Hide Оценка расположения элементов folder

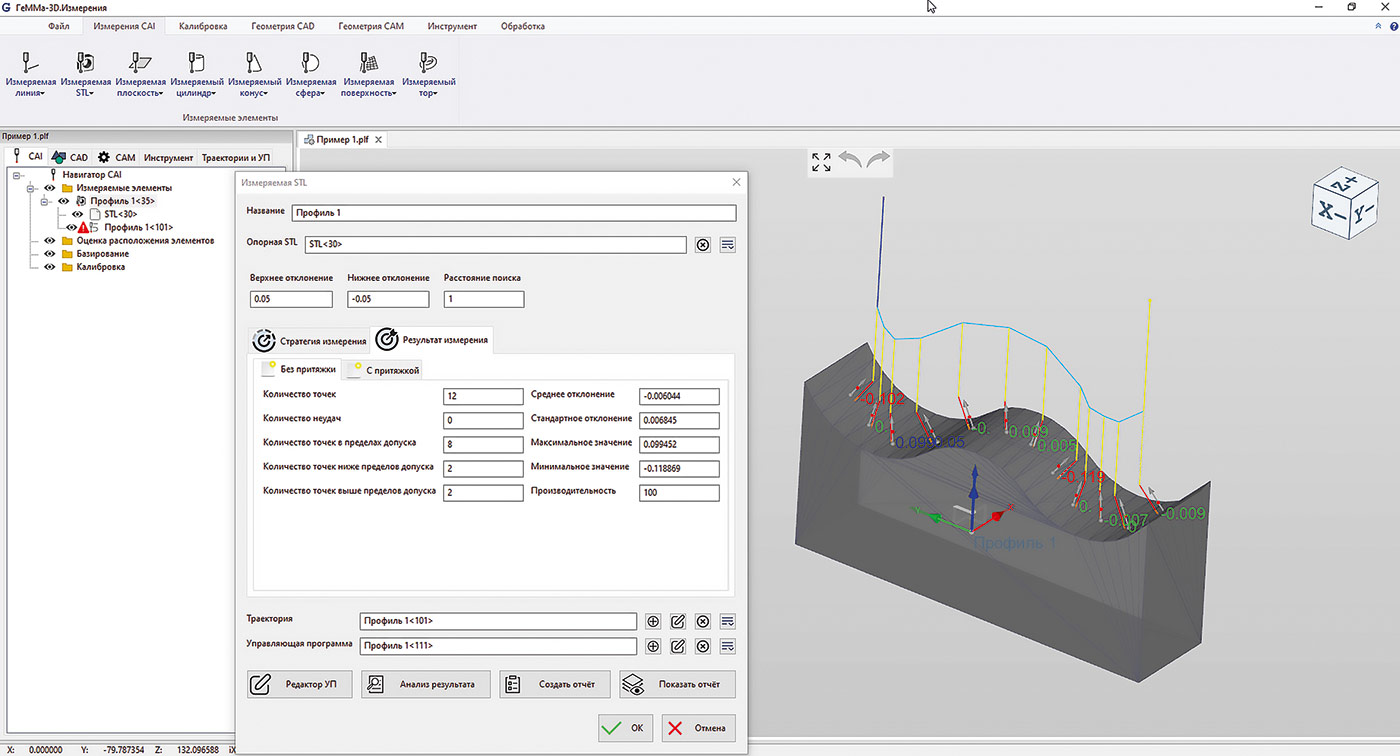point(49,241)
